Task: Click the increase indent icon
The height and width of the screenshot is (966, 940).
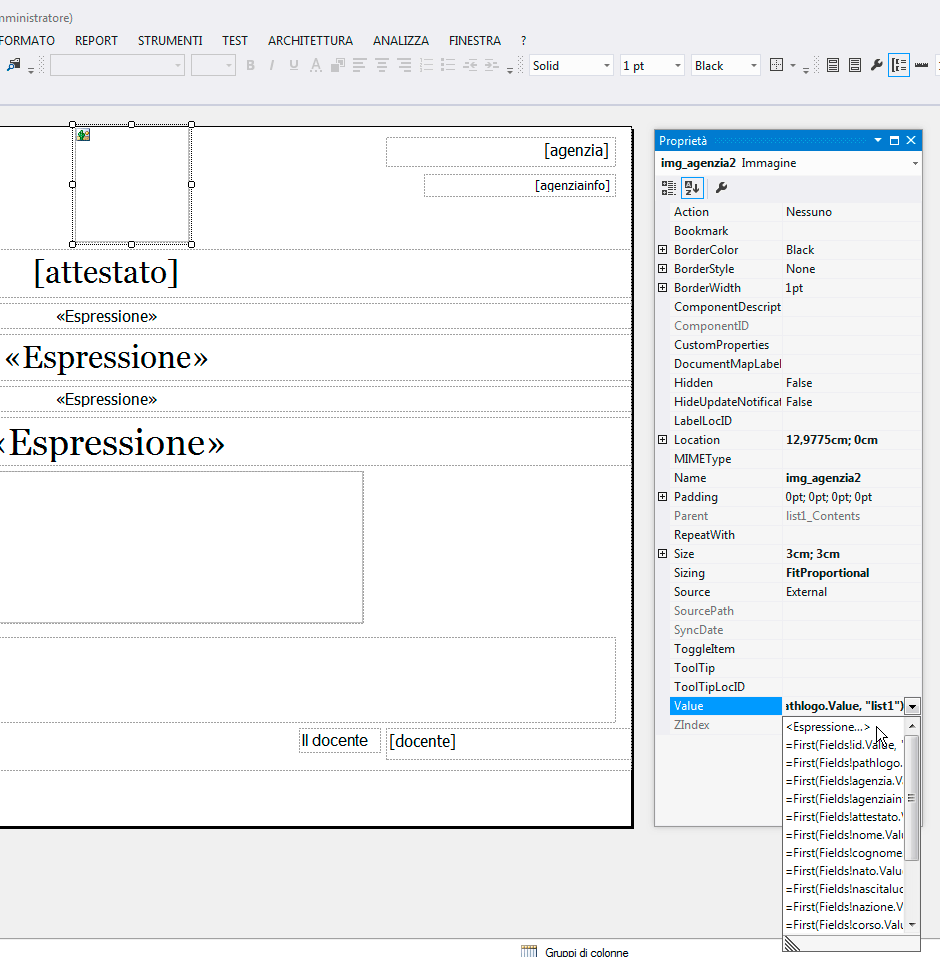Action: 492,65
